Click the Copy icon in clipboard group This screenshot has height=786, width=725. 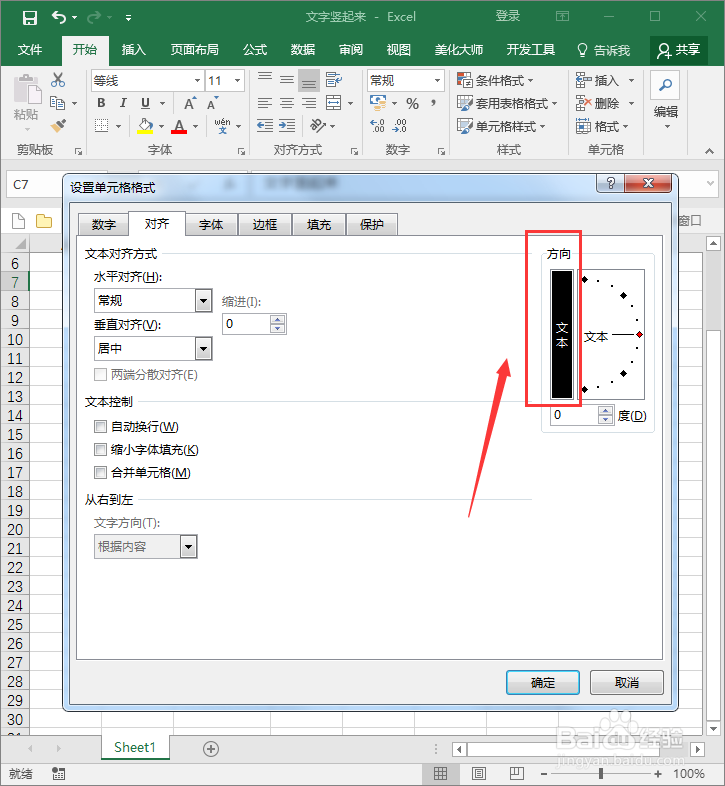(58, 103)
